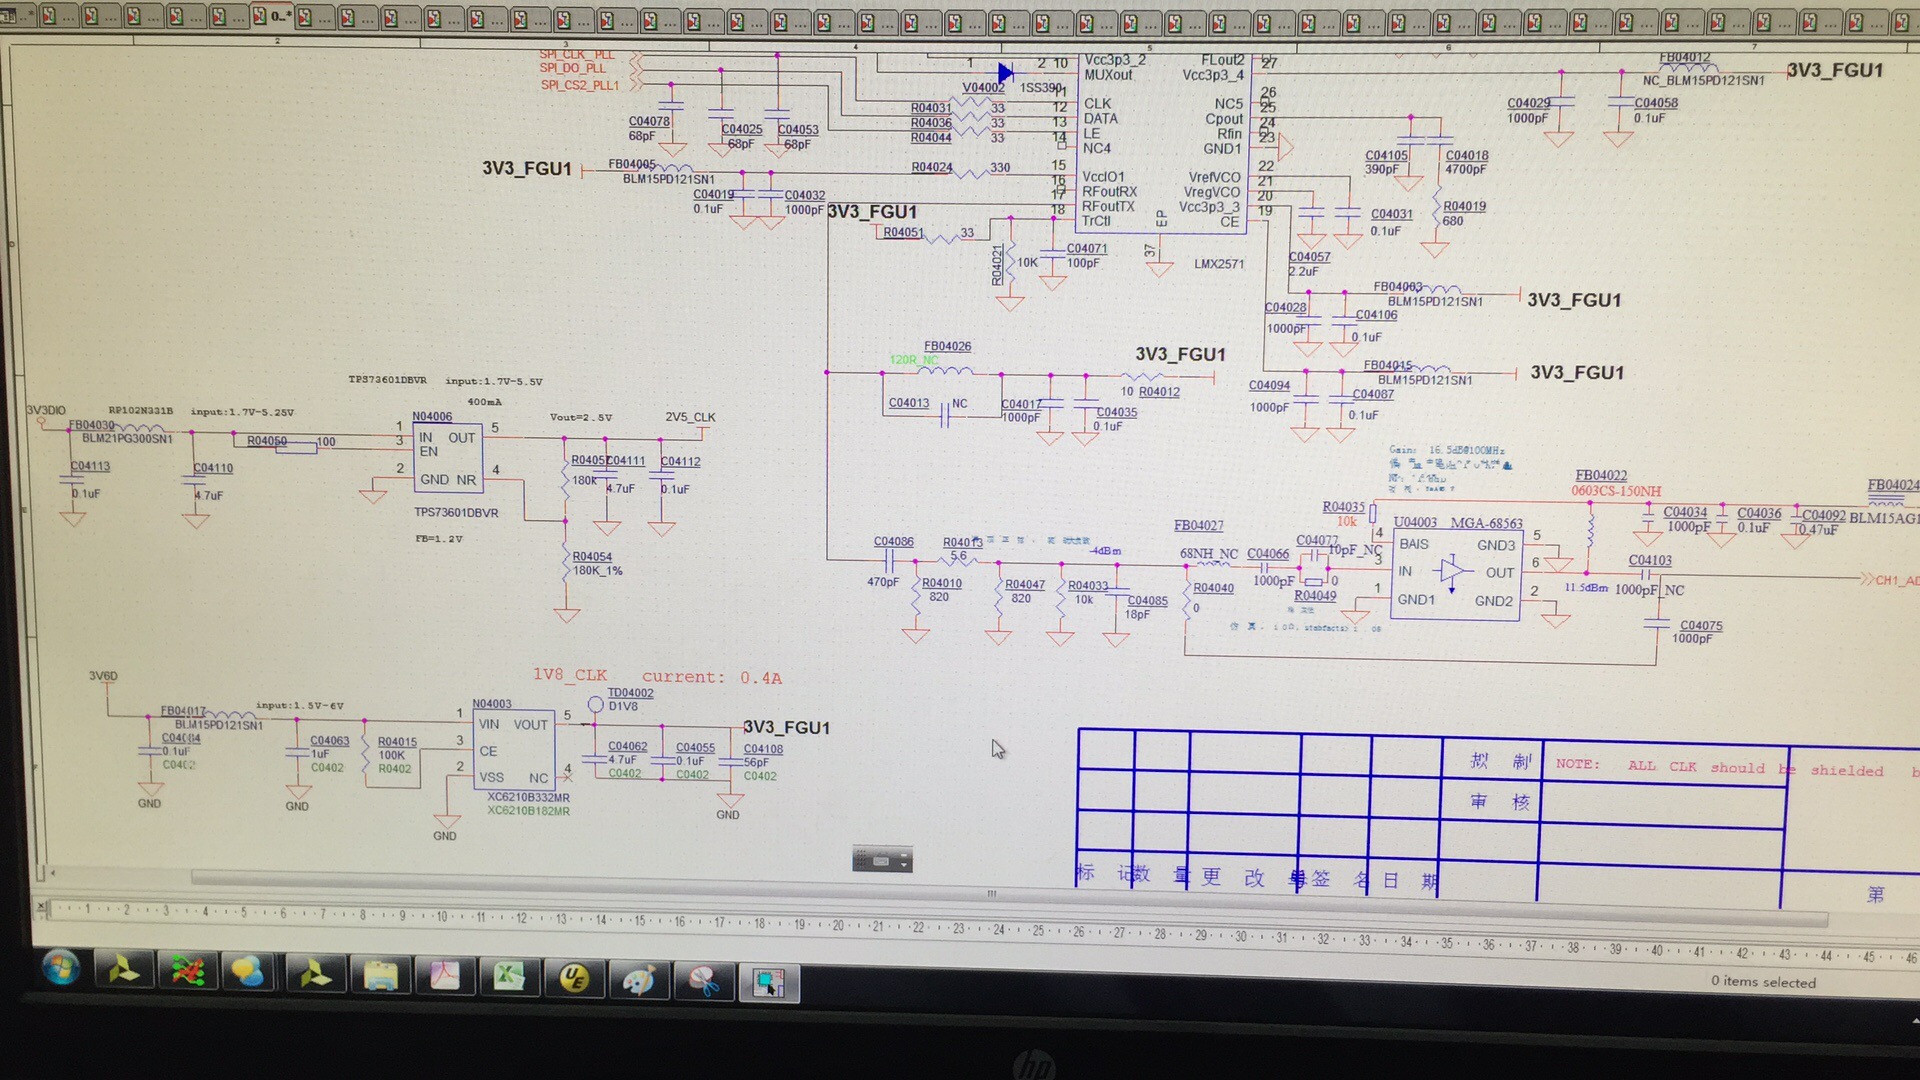This screenshot has width=1920, height=1080.
Task: Open the Adobe PDF reader taskbar icon
Action: [445, 976]
